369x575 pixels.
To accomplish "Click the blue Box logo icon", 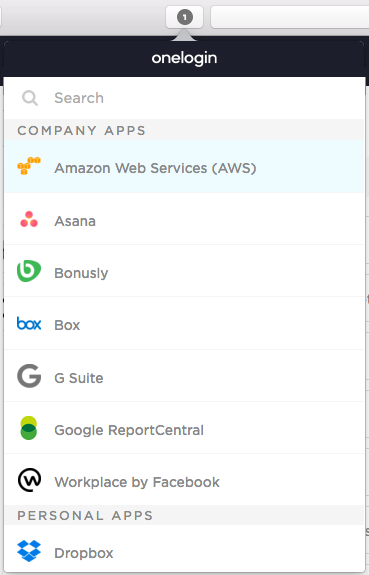I will pyautogui.click(x=29, y=324).
